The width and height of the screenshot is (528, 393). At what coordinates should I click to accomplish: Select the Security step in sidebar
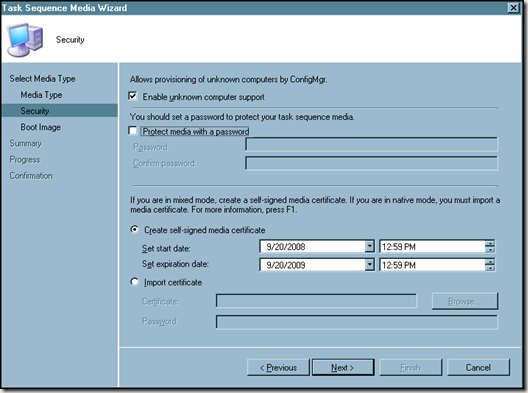59,110
